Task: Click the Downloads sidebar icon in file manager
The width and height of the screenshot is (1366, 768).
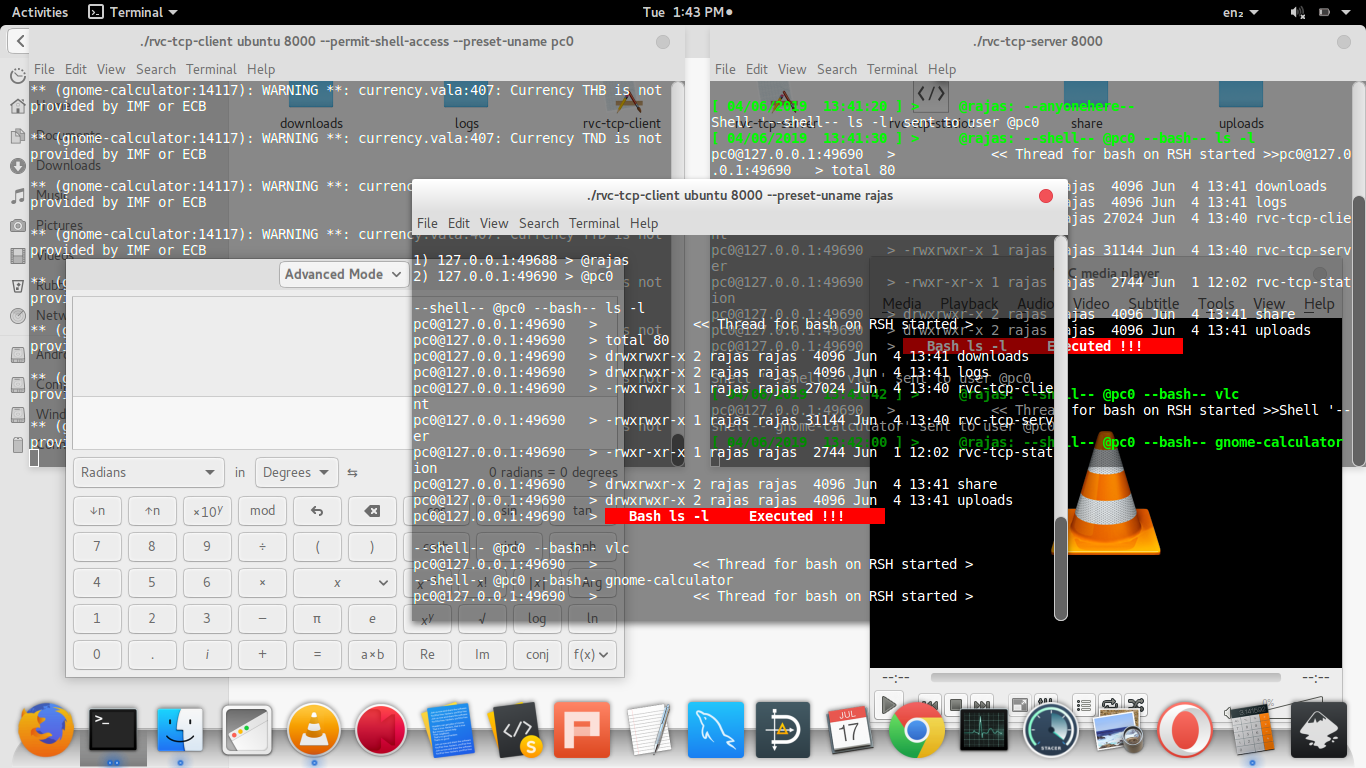Action: (17, 166)
